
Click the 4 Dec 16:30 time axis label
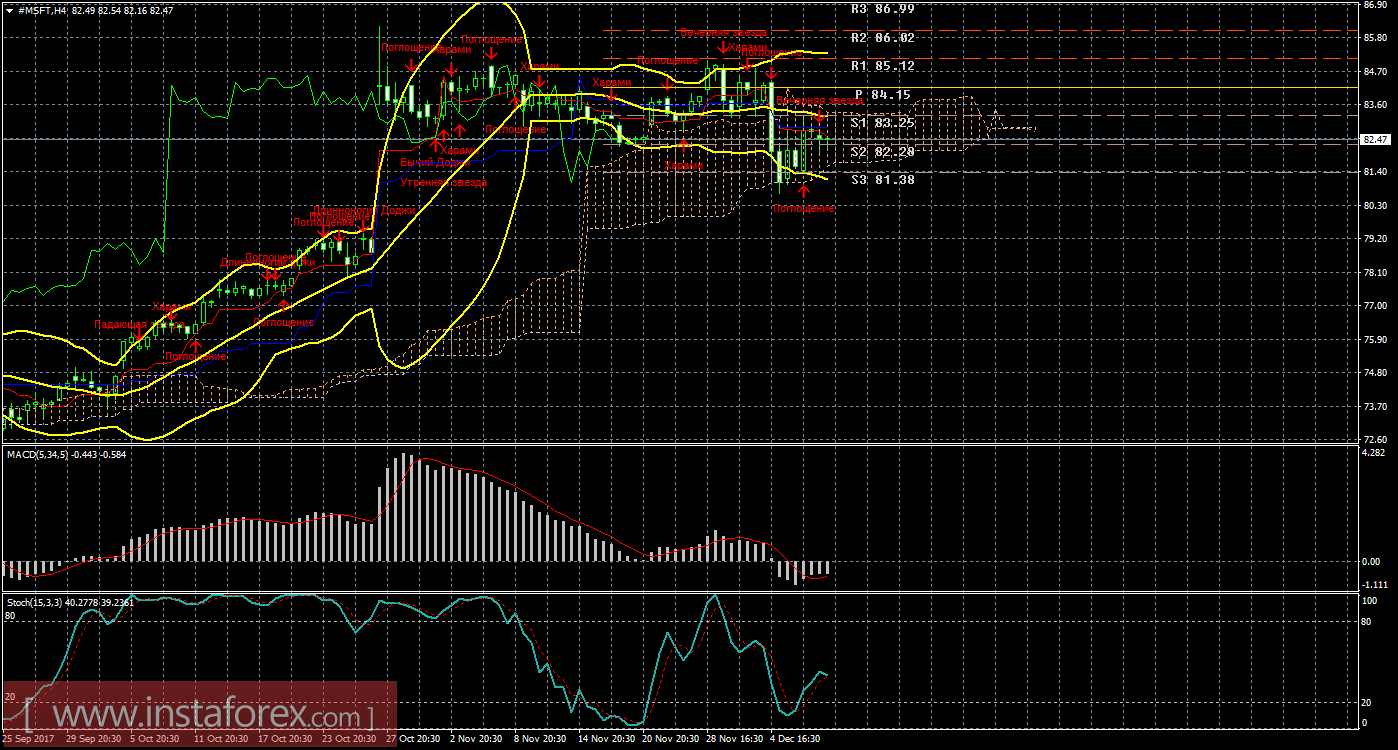[796, 739]
